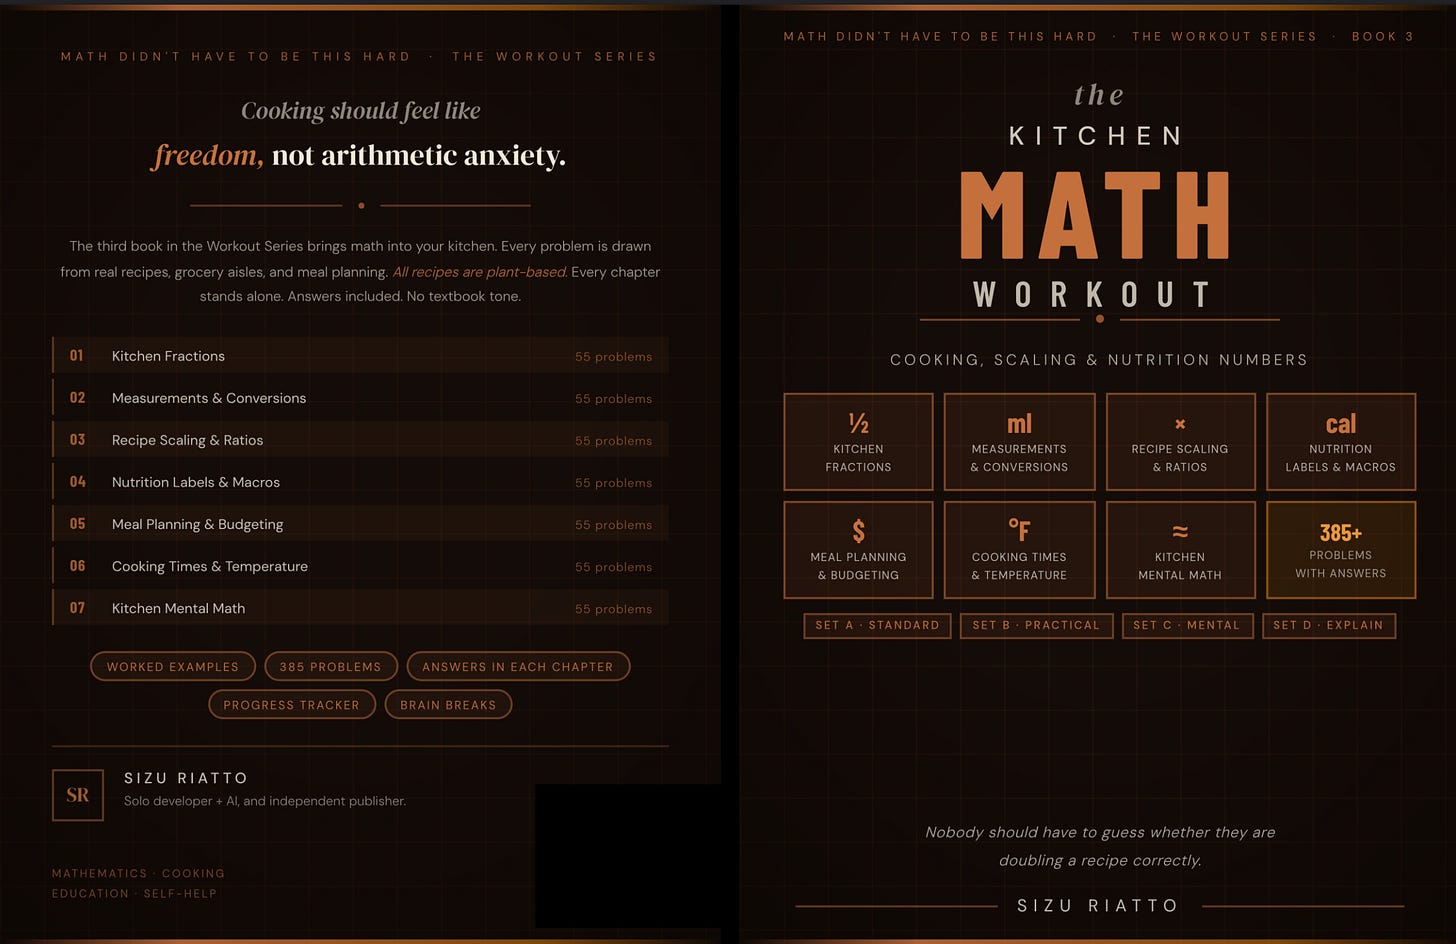Screen dimensions: 1456x944
Task: Select the Set C · Mental tag
Action: 1186,625
